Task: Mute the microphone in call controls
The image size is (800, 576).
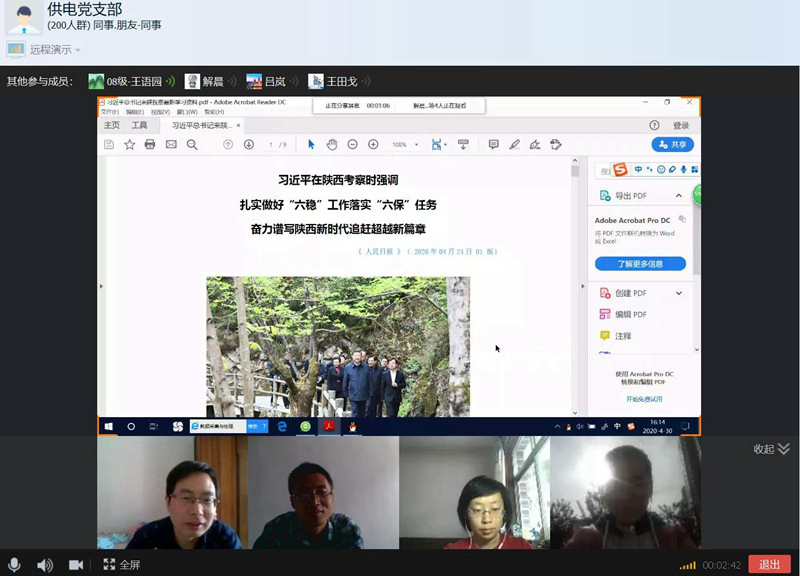Action: (14, 565)
